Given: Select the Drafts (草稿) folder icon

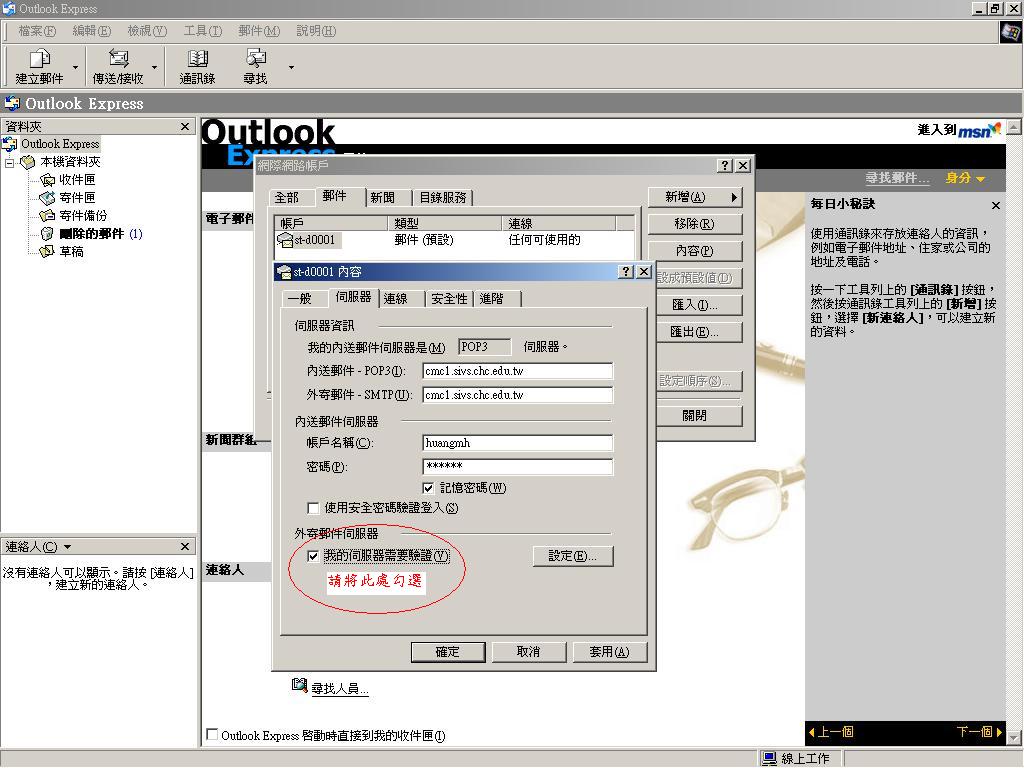Looking at the screenshot, I should [x=47, y=251].
